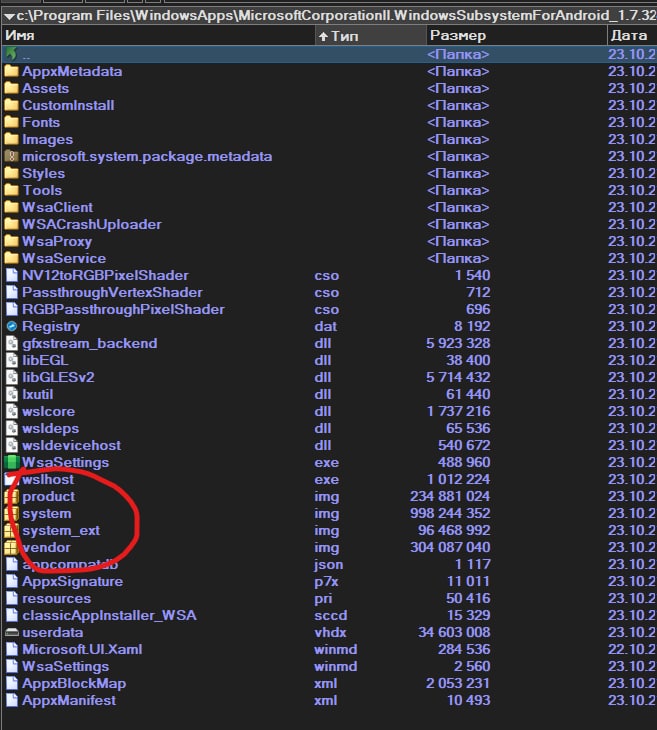Click the Styles folder icon
657x730 pixels.
coord(11,173)
